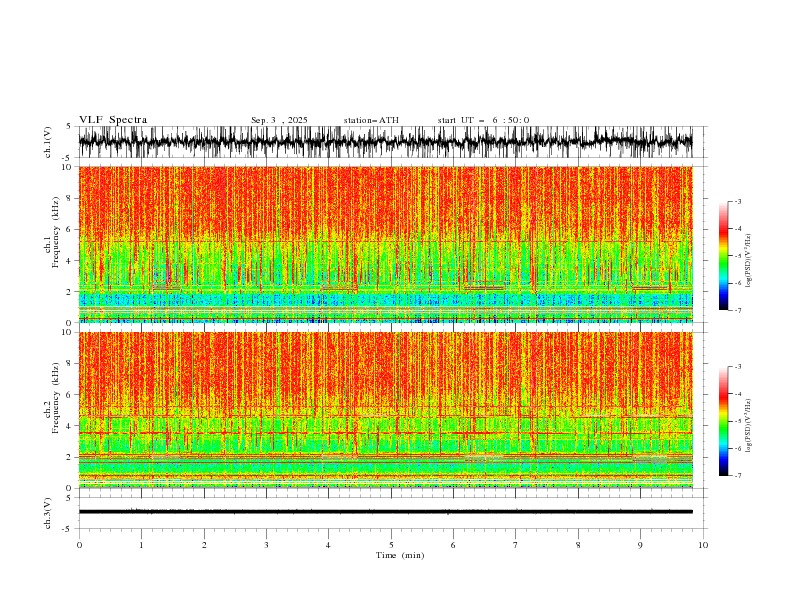Click the ch.2 'Frequency (kHz)' axis label
Screen dimensions: 792x612
click(x=56, y=398)
